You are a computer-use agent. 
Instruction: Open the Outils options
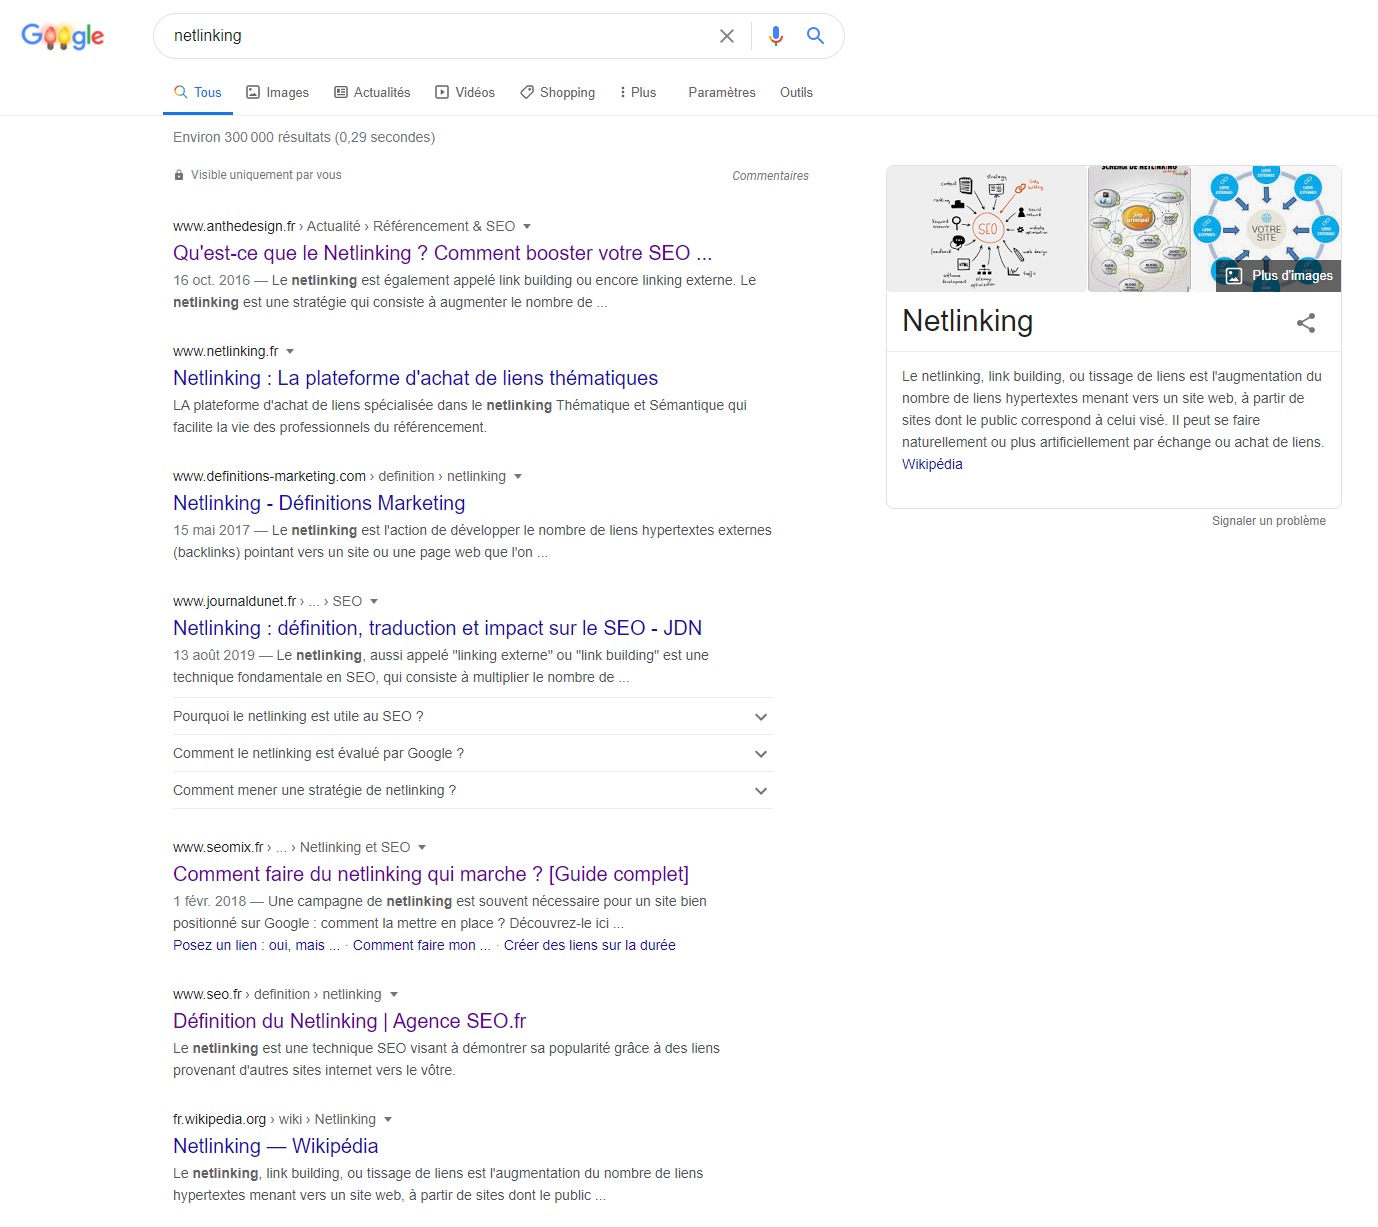tap(796, 92)
